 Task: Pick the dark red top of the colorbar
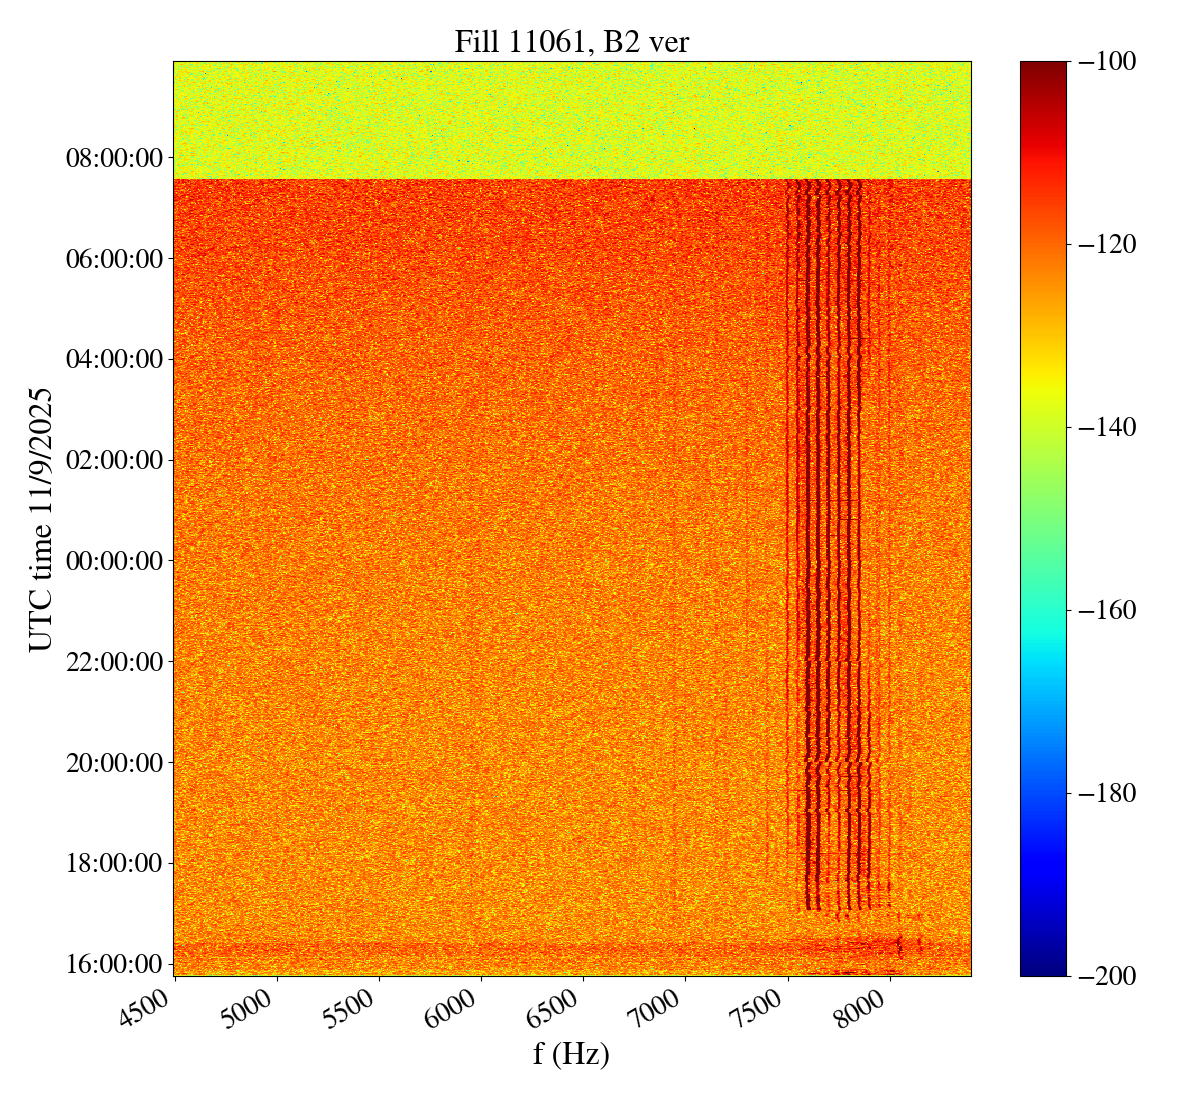click(1043, 70)
